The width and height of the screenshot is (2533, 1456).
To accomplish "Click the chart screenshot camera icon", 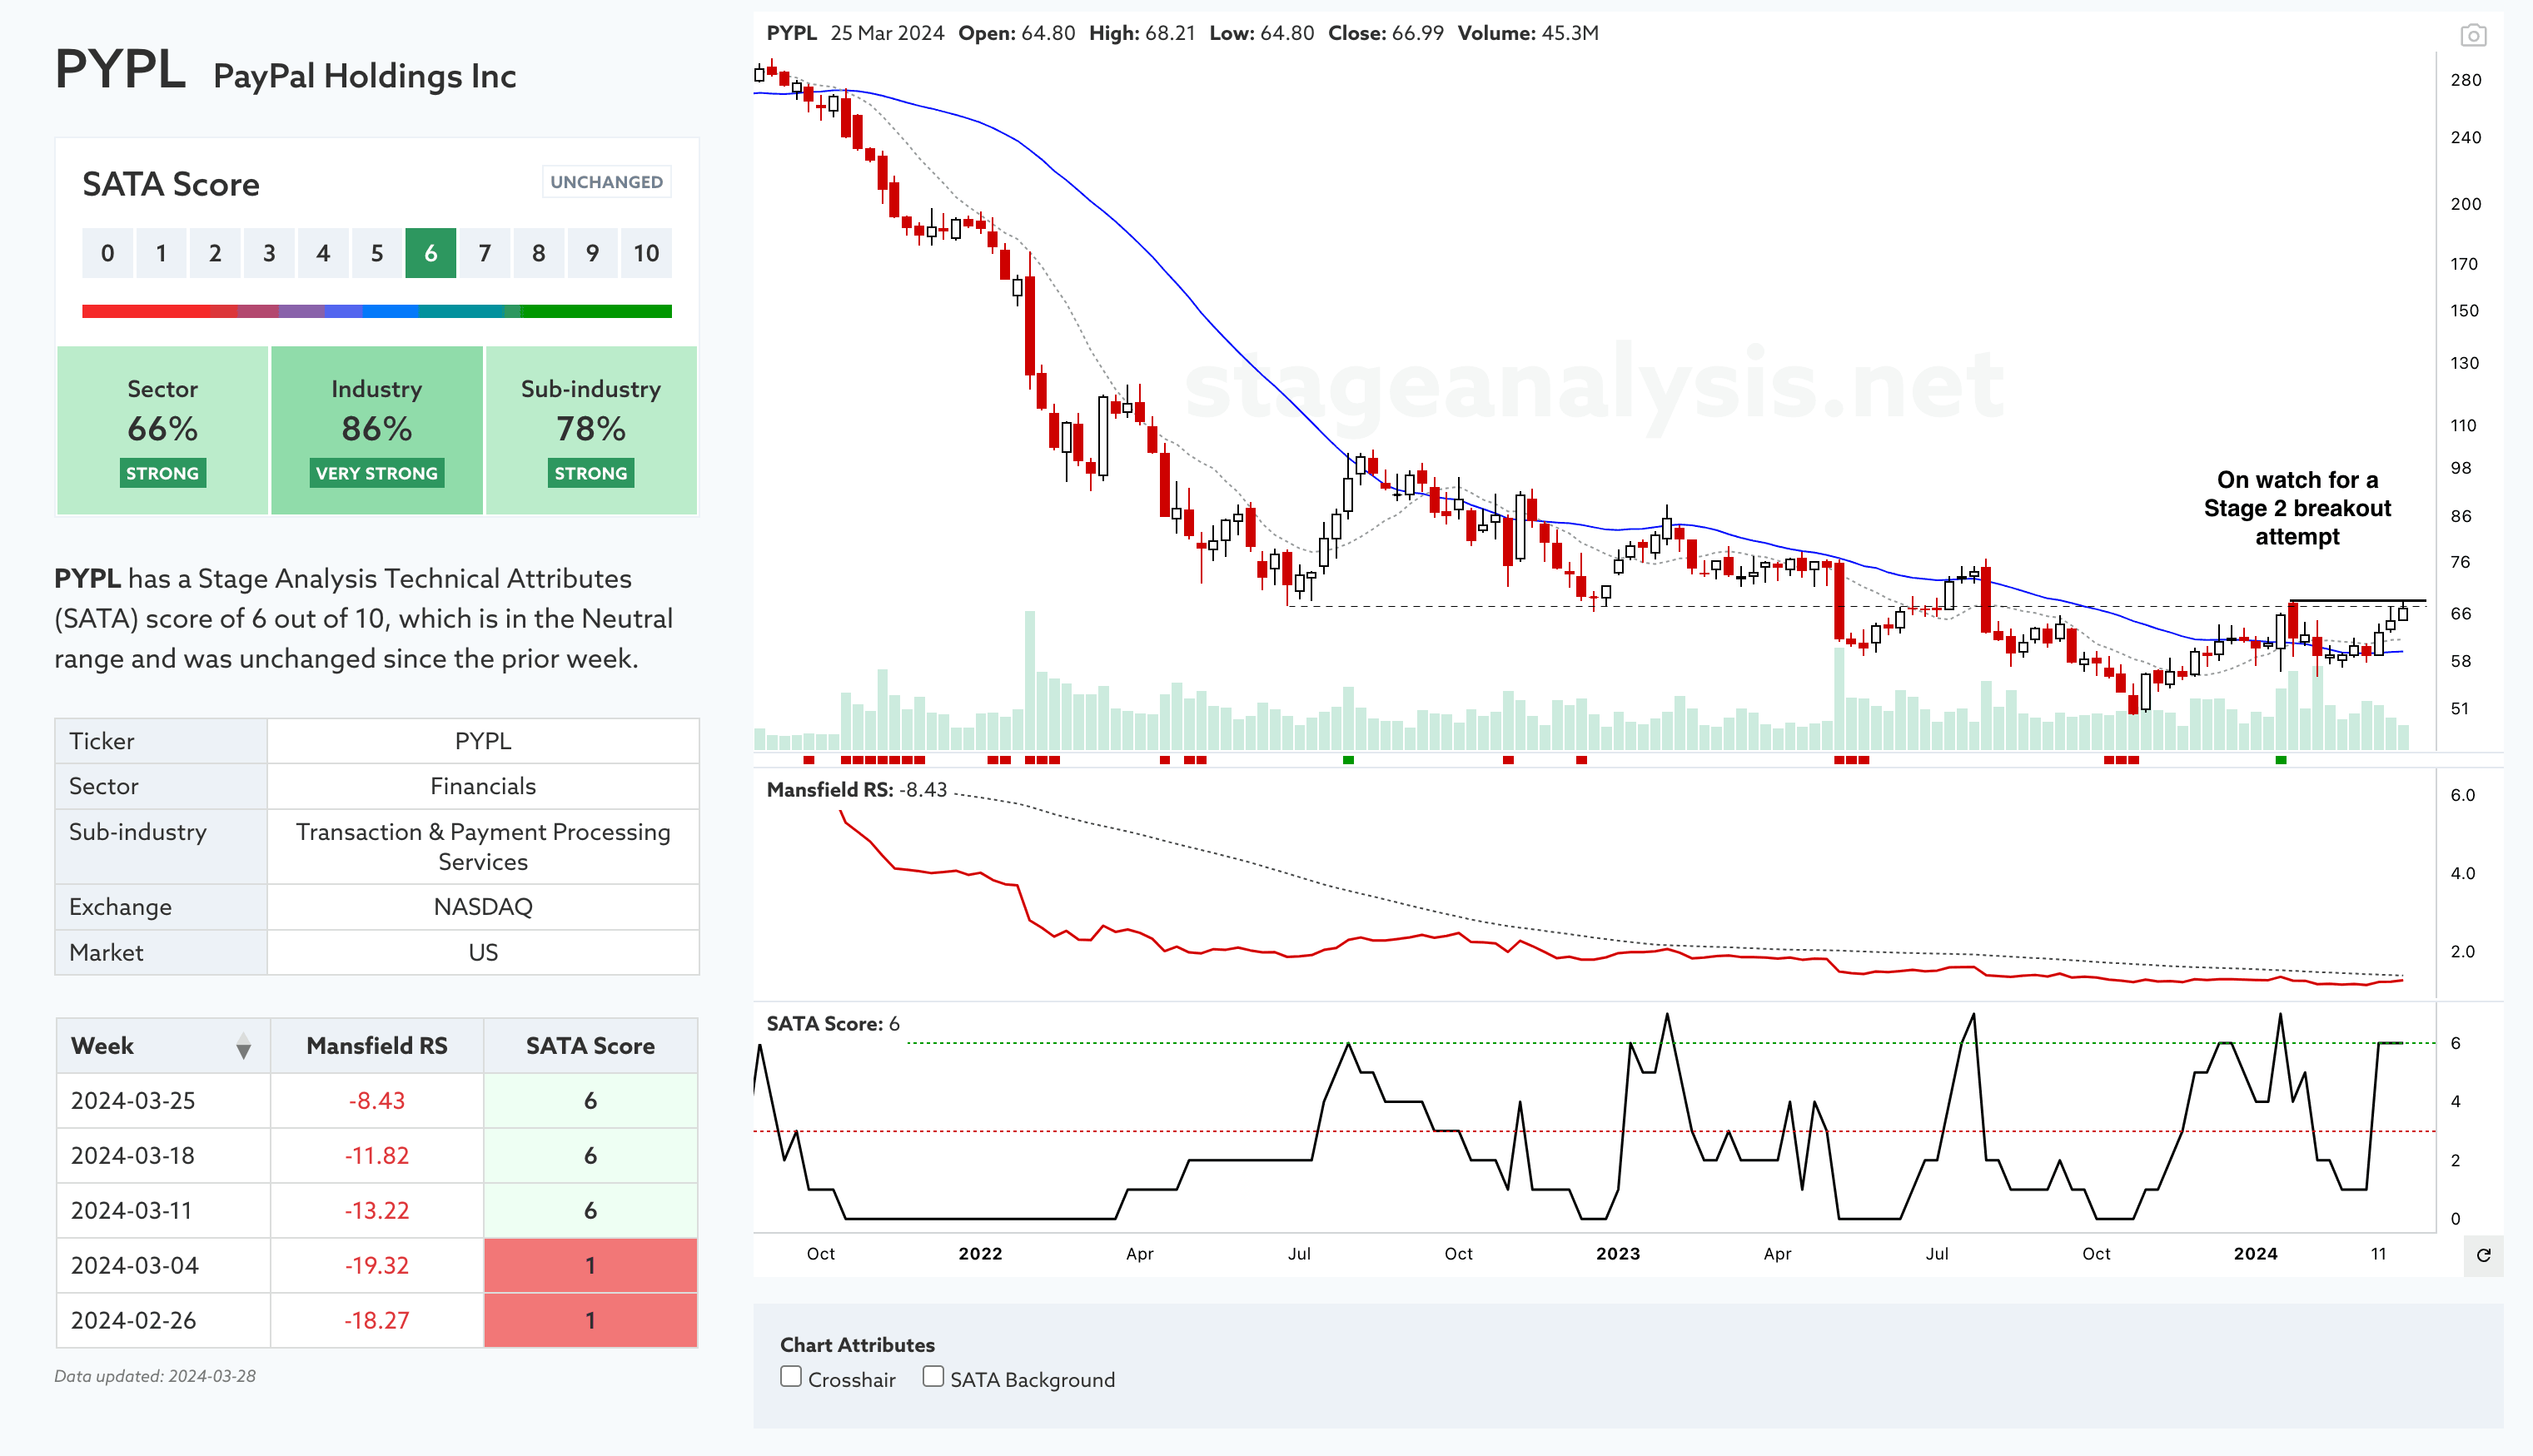I will (x=2472, y=36).
